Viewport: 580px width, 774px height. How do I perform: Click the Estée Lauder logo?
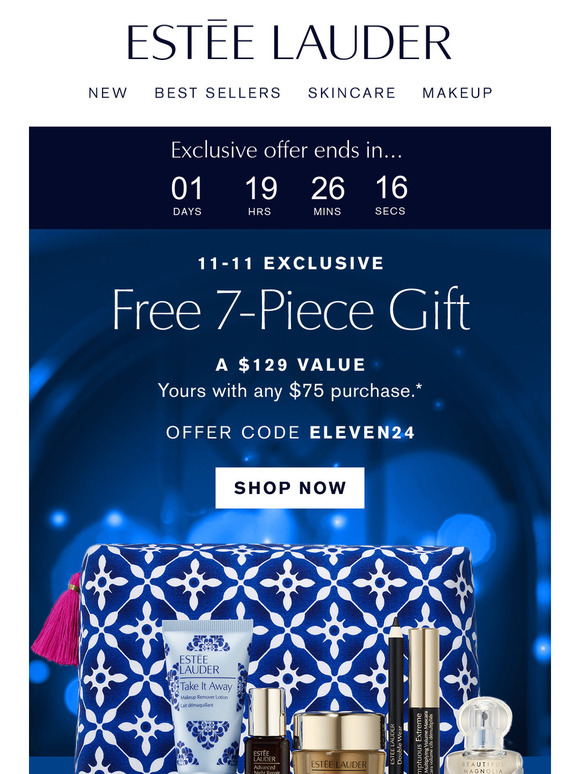point(289,40)
